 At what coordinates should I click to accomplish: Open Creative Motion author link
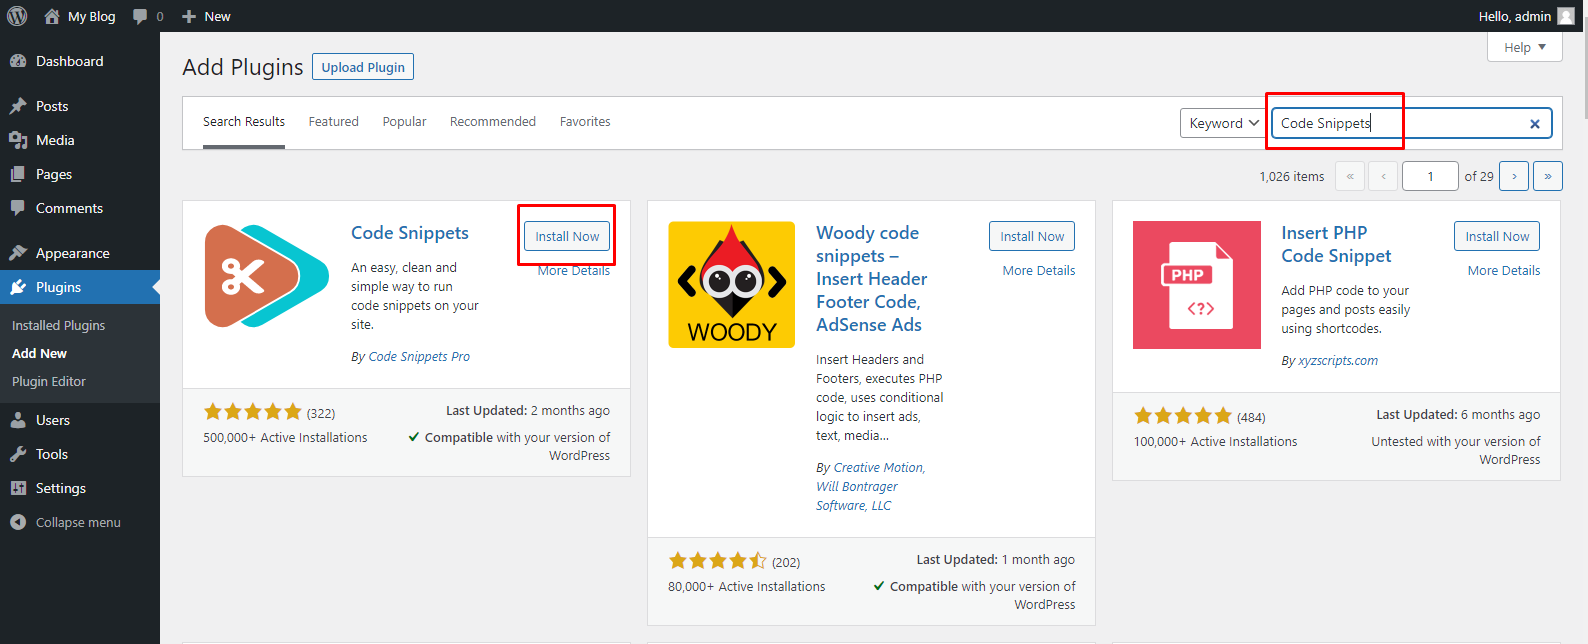[x=880, y=468]
